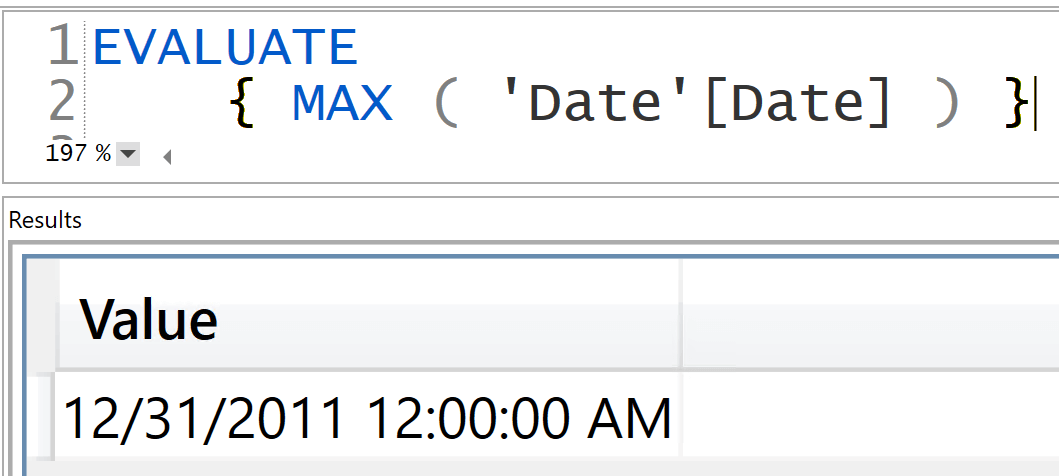The image size is (1059, 476).
Task: Place cursor after the closing curly brace
Action: [x=1034, y=105]
